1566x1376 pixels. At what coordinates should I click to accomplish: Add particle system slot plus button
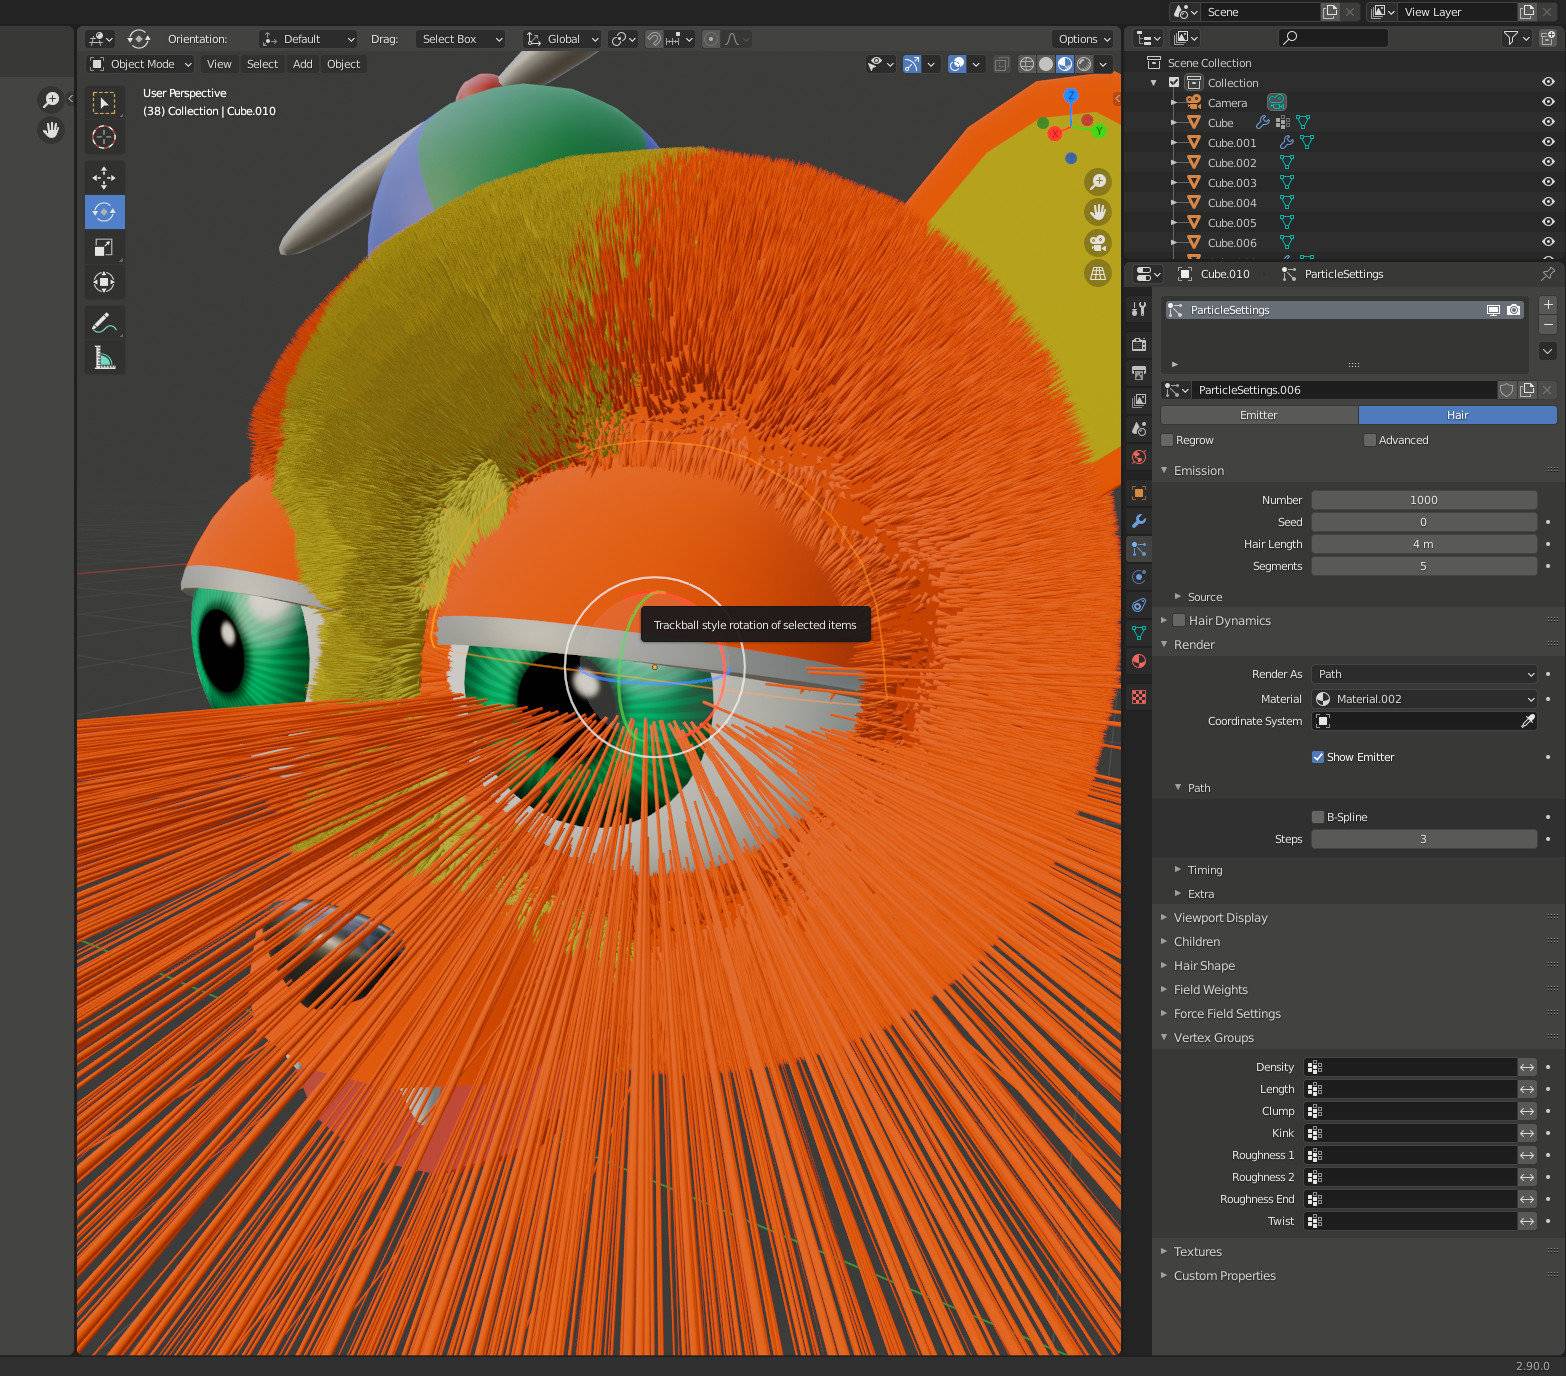point(1547,305)
